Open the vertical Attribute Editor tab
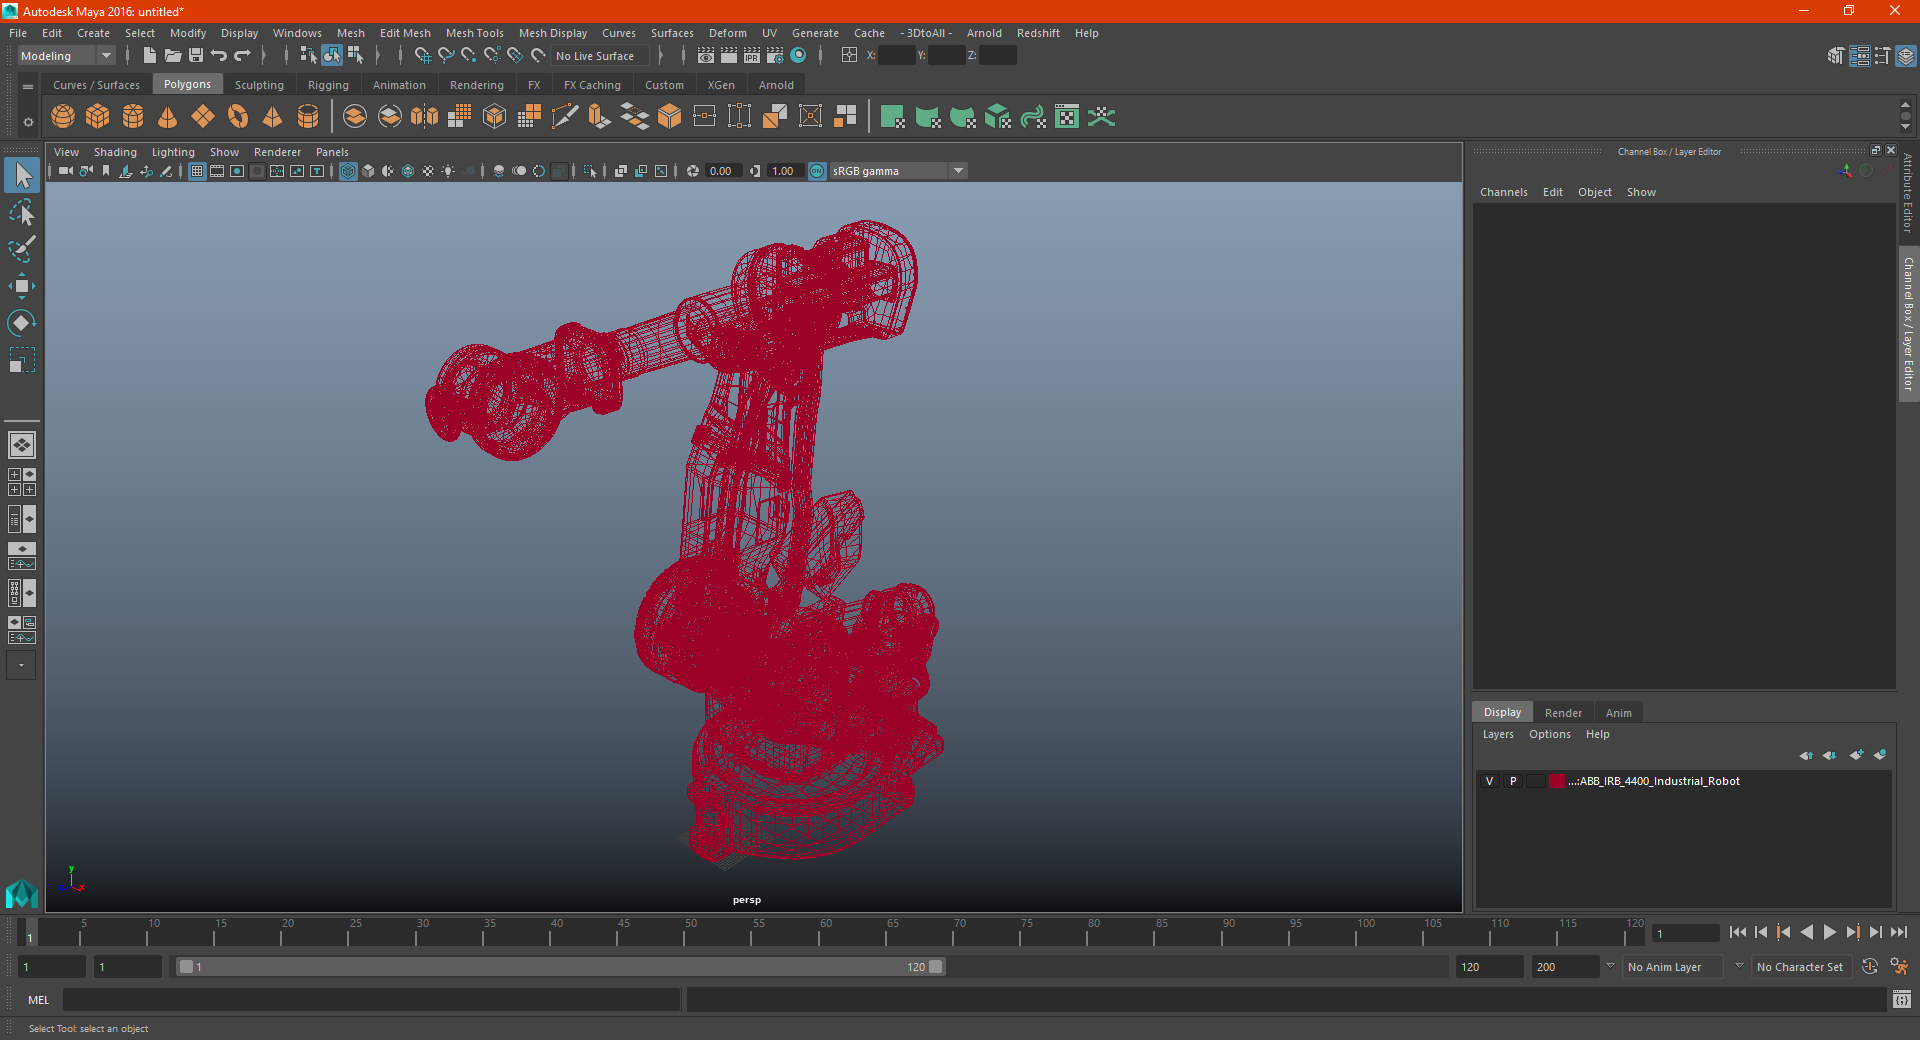Screen dimensions: 1920x1040 click(x=1908, y=192)
